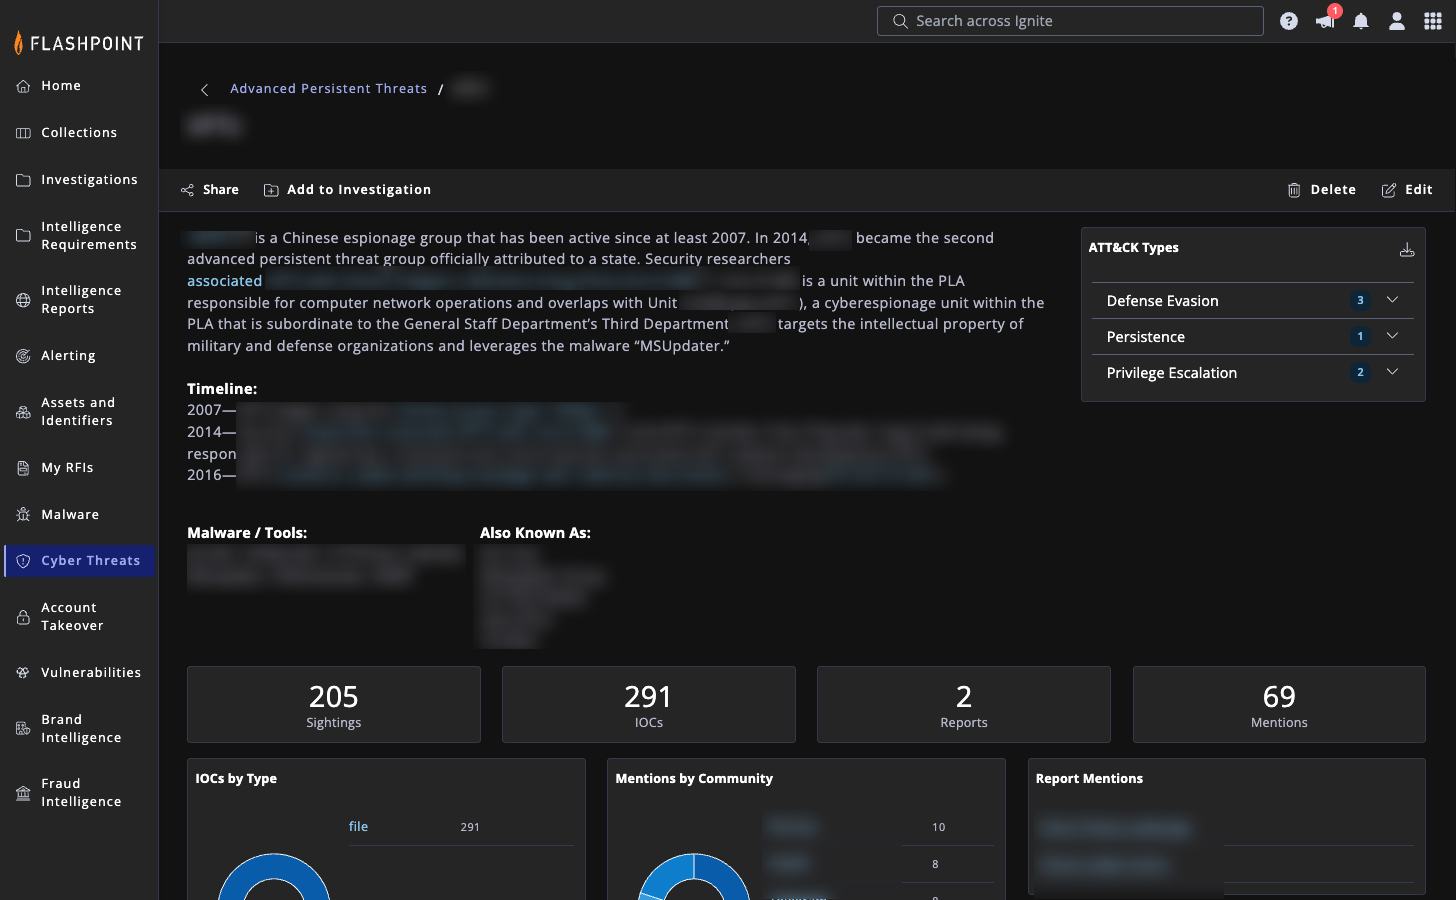The width and height of the screenshot is (1456, 900).
Task: Open the apps grid menu
Action: (1433, 21)
